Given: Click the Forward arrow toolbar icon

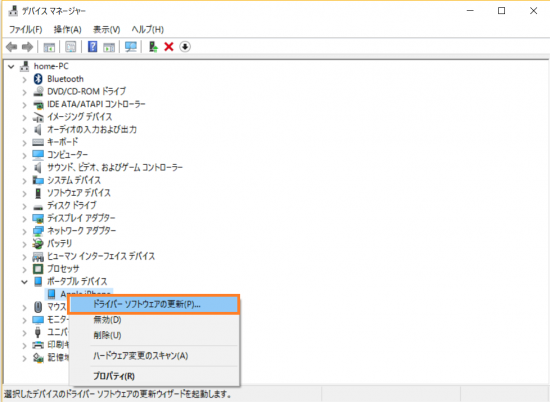Looking at the screenshot, I should [27, 47].
